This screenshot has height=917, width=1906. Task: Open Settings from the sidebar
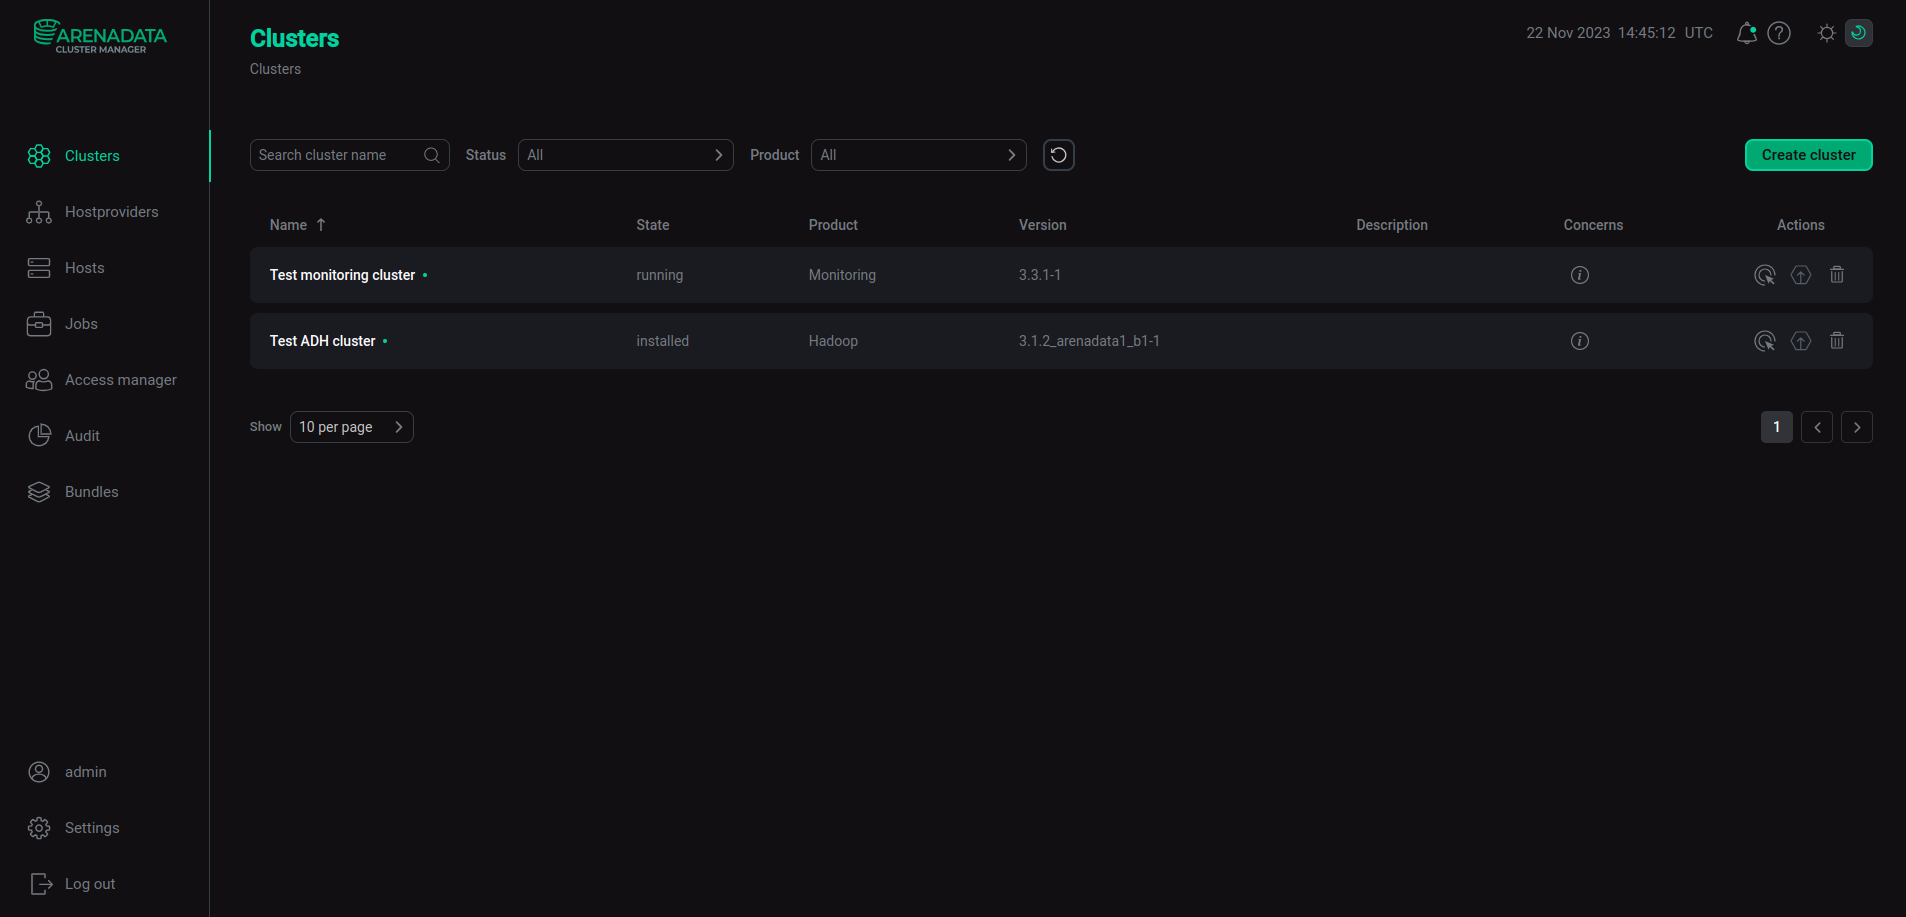[x=92, y=828]
